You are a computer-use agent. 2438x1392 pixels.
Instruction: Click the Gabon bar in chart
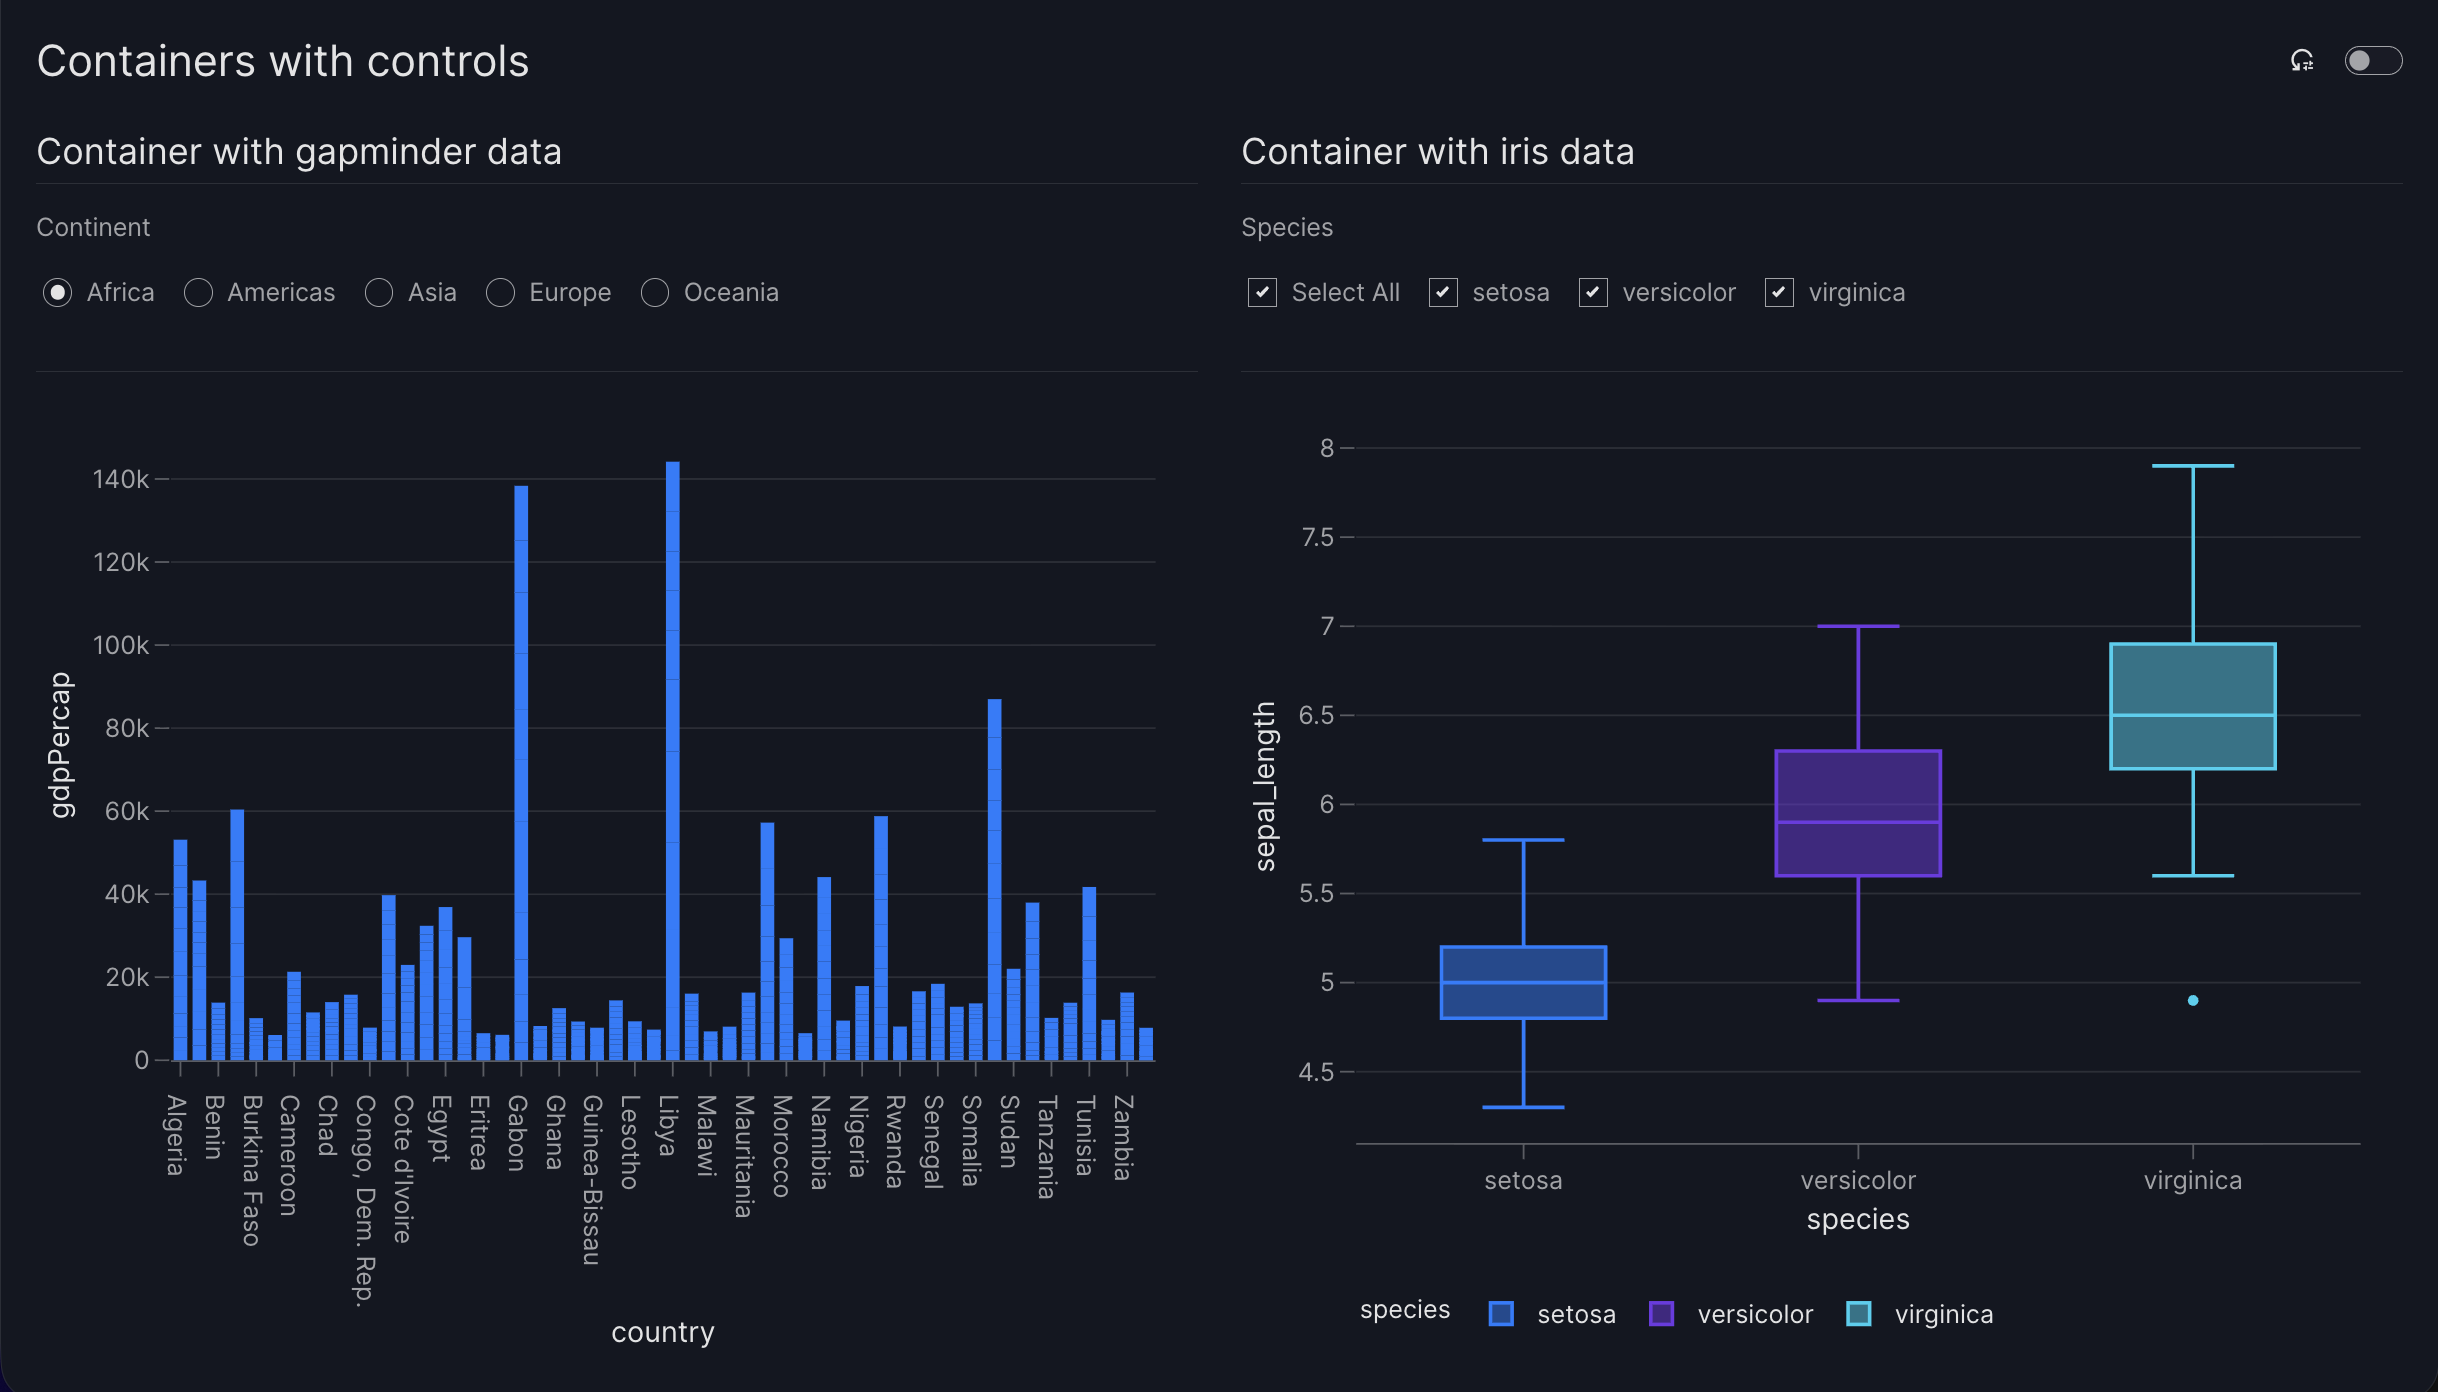[x=521, y=772]
